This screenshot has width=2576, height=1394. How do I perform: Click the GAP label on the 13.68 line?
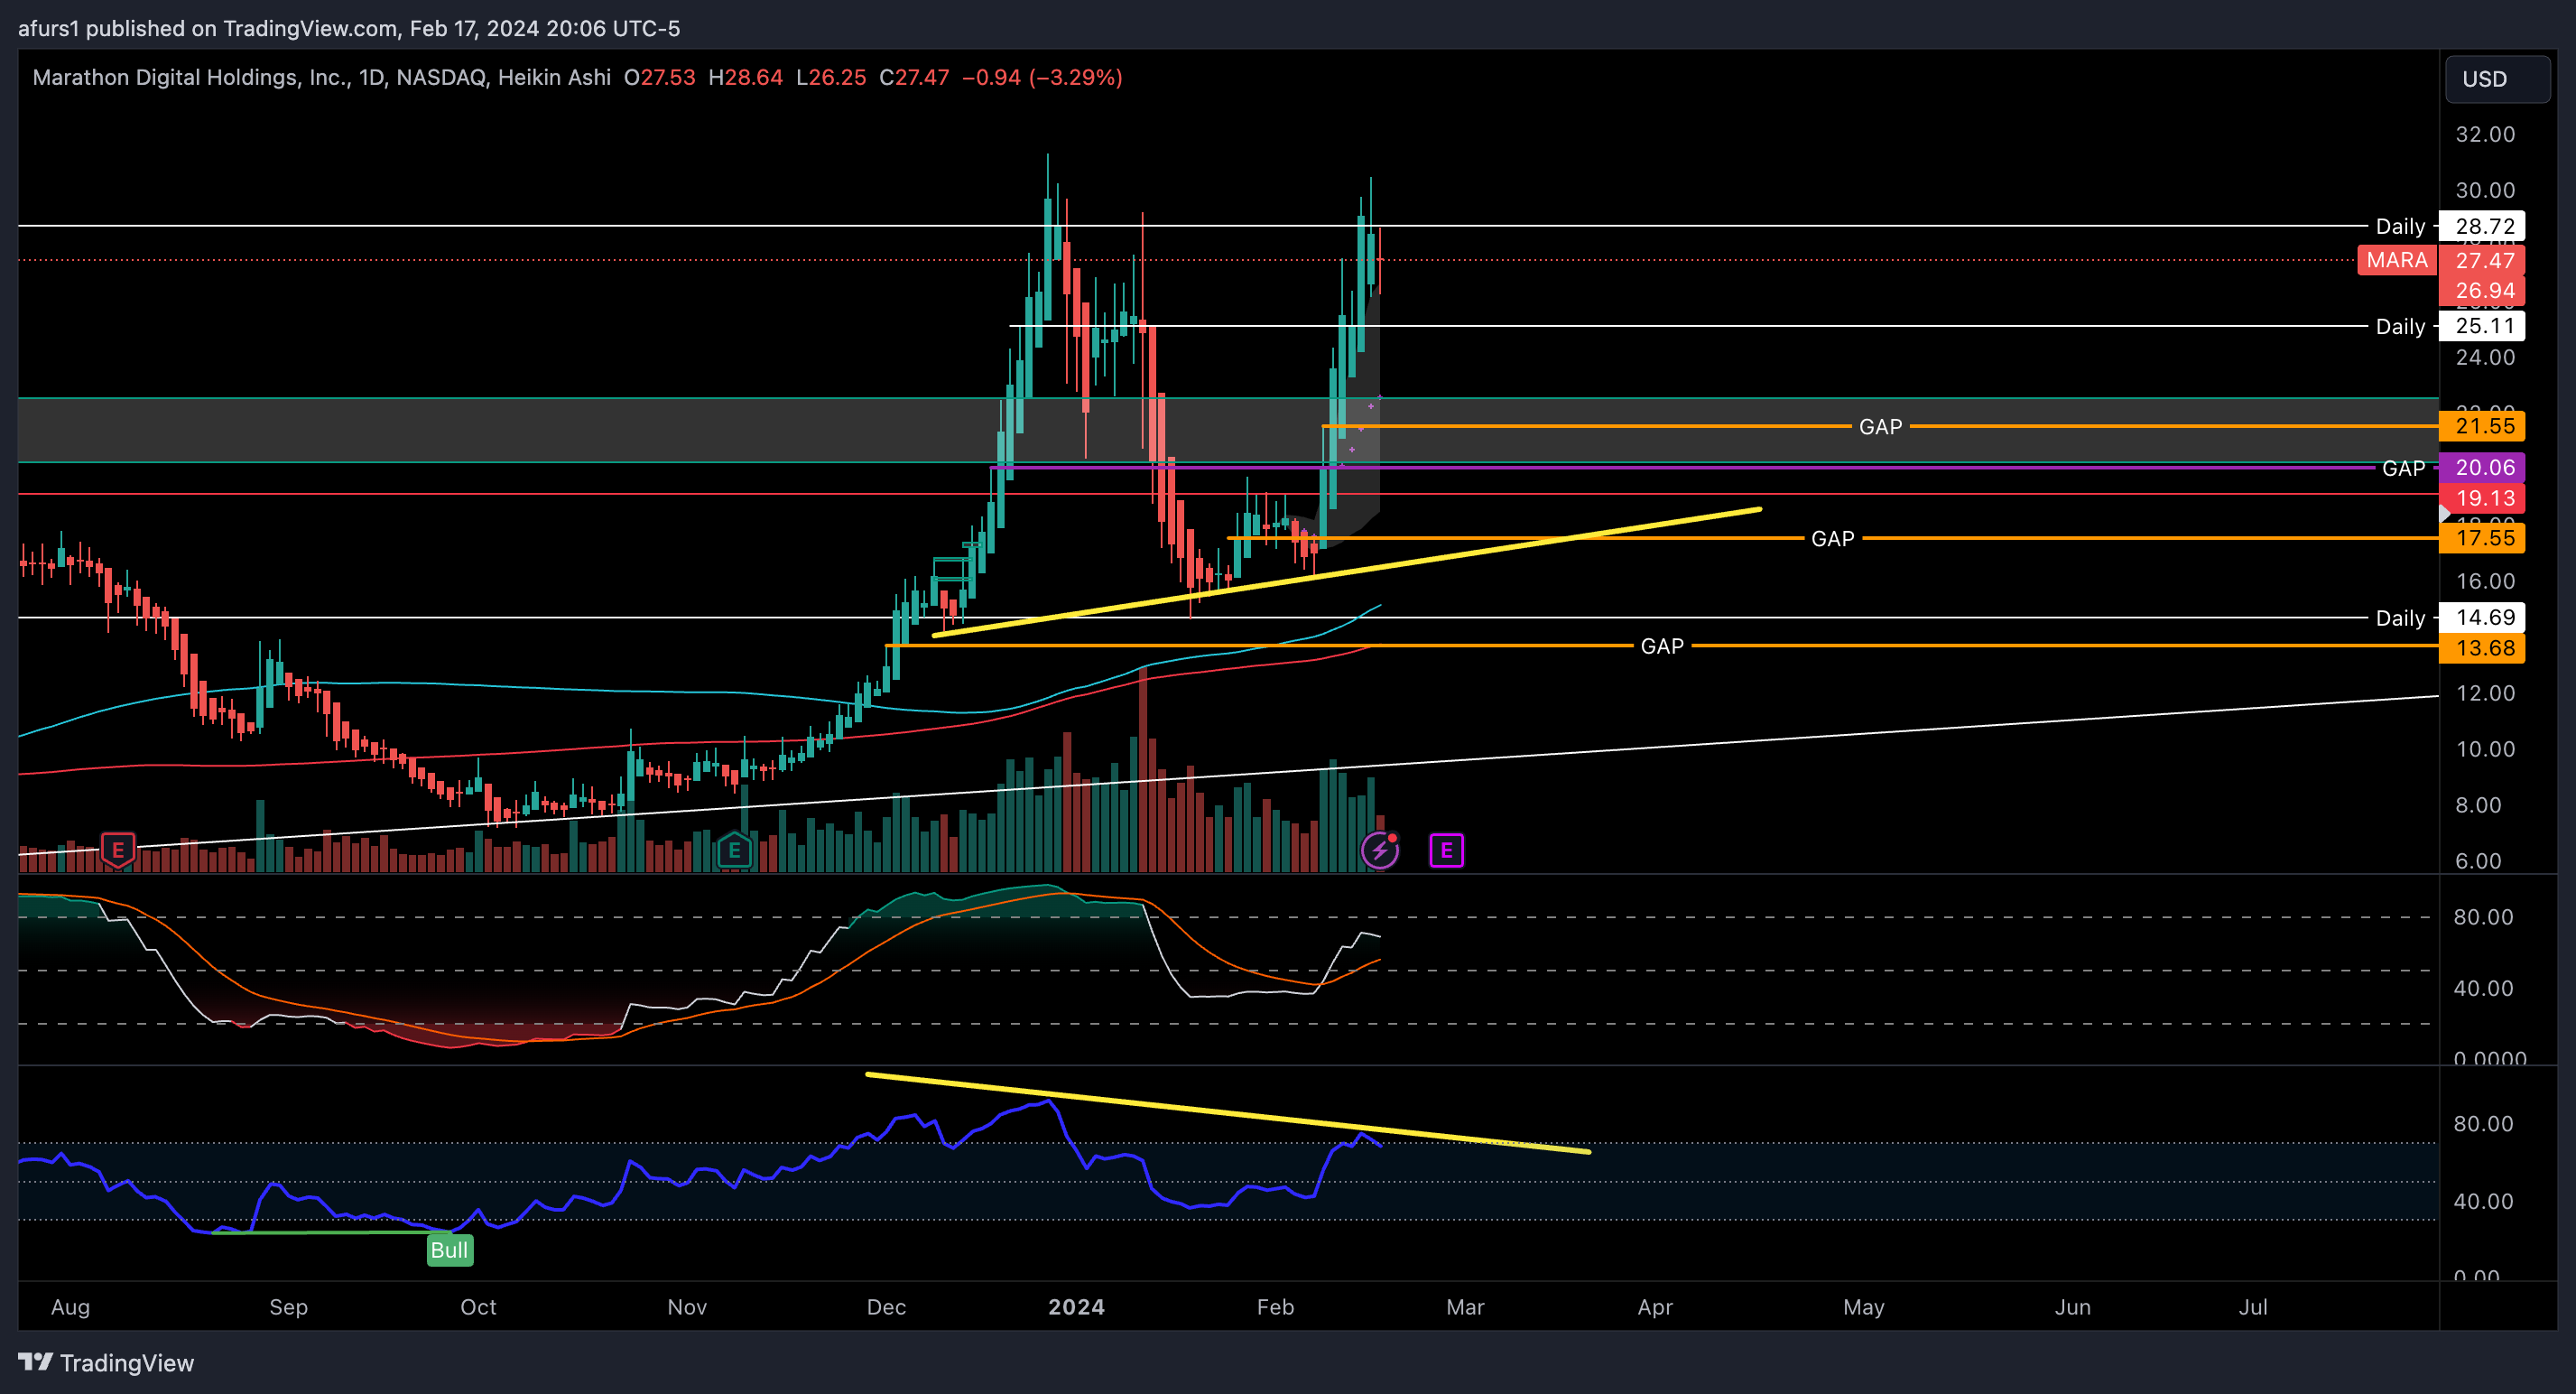coord(1661,647)
